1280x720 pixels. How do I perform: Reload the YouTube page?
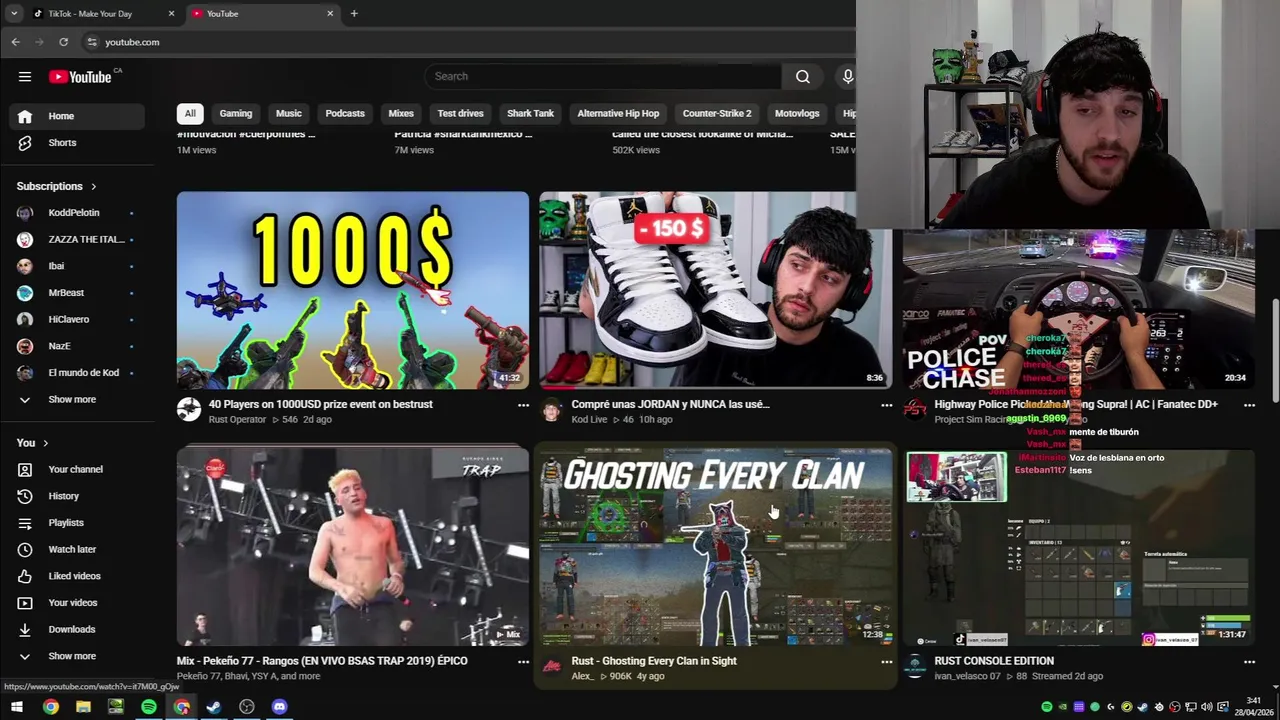(63, 42)
